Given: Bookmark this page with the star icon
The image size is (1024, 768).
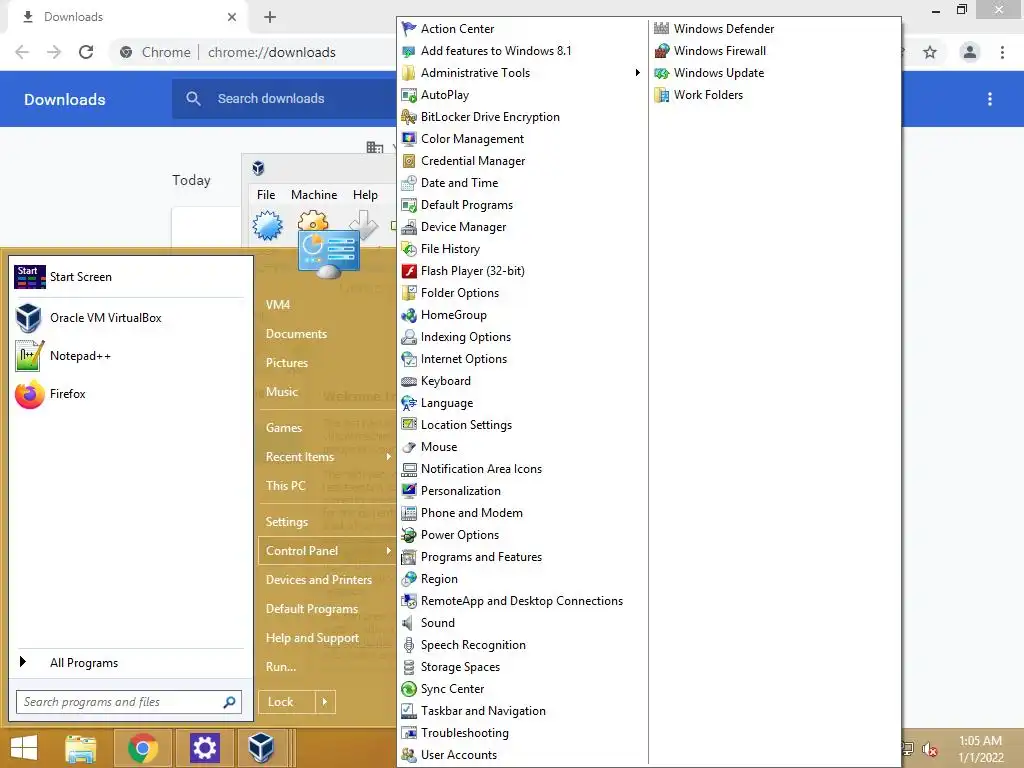Looking at the screenshot, I should (x=930, y=52).
